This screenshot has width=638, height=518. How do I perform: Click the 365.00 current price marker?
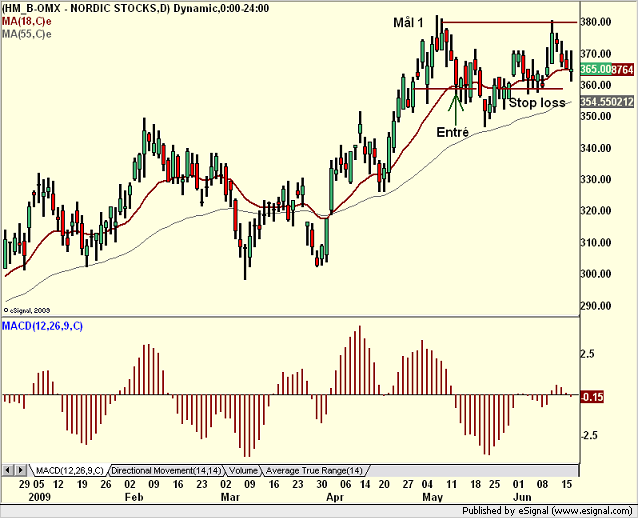pyautogui.click(x=595, y=69)
